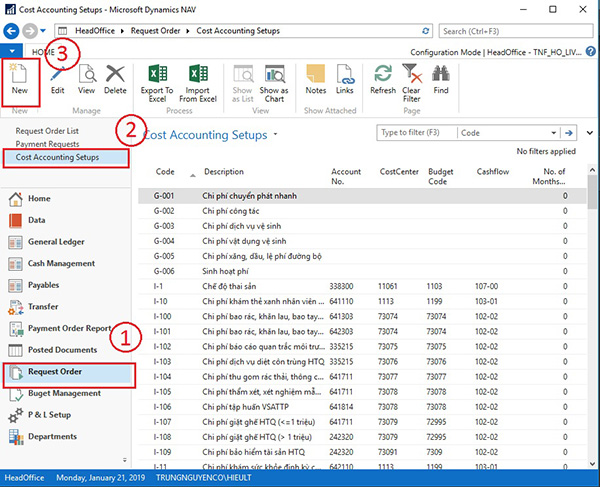The height and width of the screenshot is (487, 600).
Task: Expand the filter pane chevron
Action: point(590,133)
